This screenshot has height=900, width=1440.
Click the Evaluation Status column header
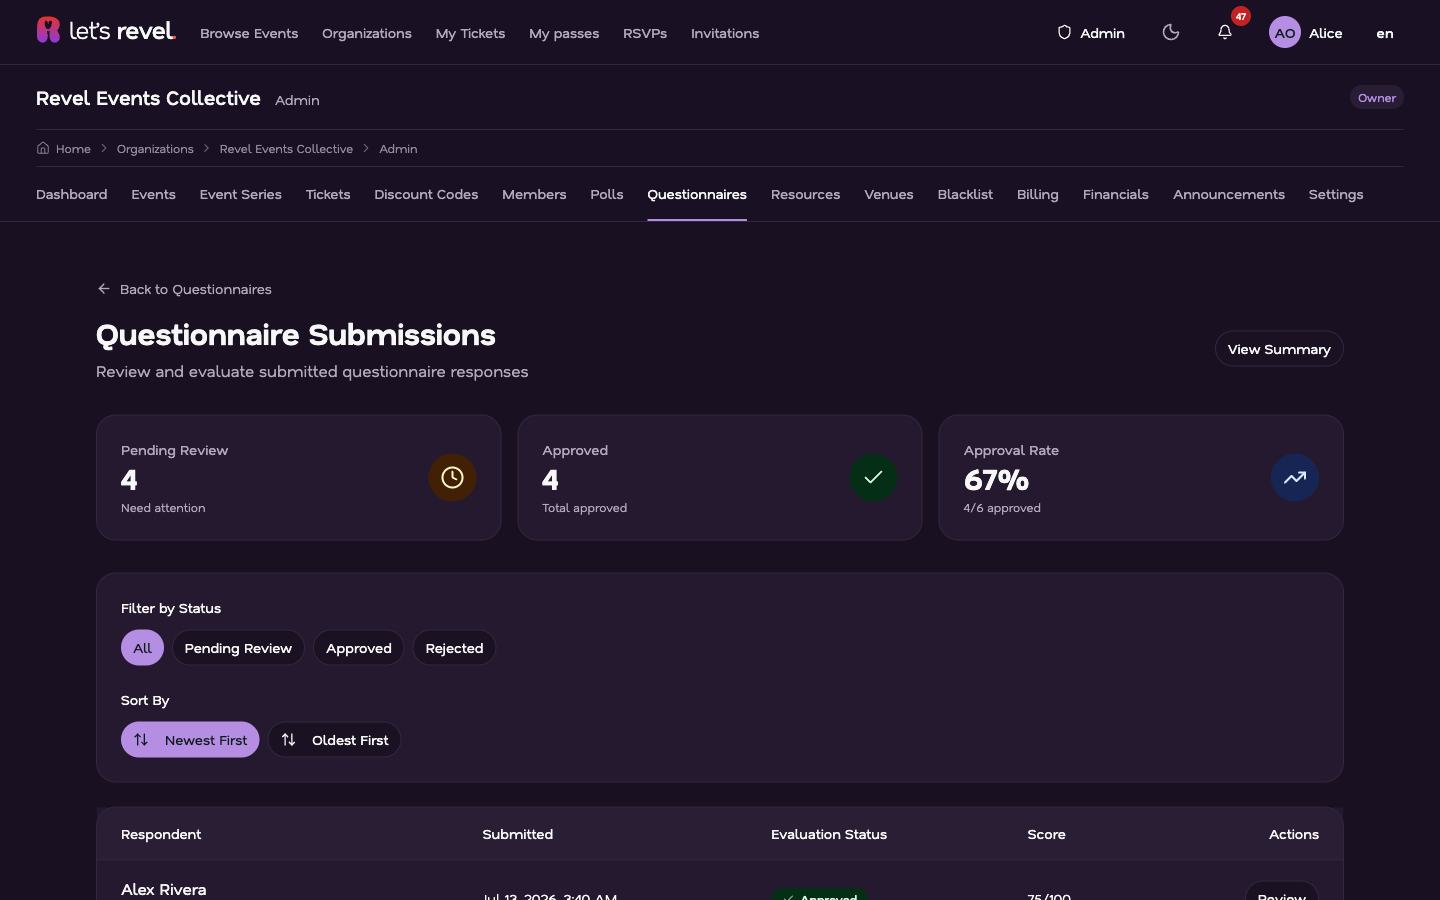pos(829,834)
